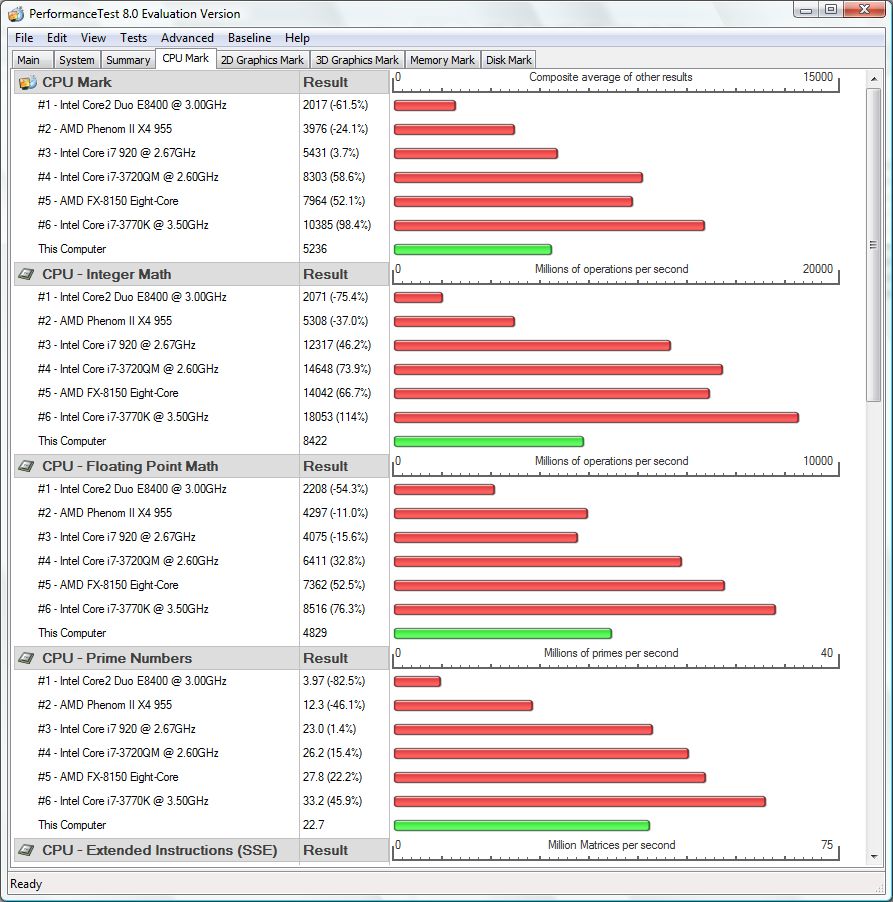893x902 pixels.
Task: Select Intel Core i7-3770K row in Prime Numbers
Action: pyautogui.click(x=123, y=801)
